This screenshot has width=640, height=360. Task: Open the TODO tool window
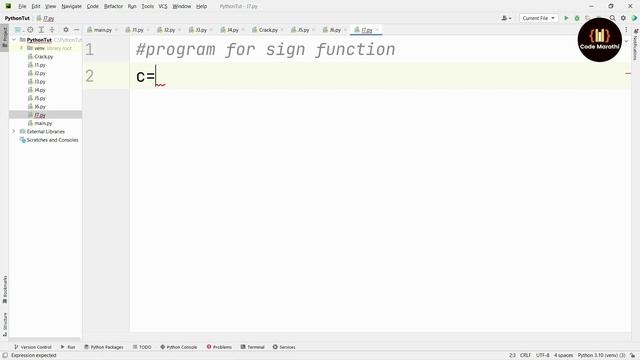(x=142, y=347)
